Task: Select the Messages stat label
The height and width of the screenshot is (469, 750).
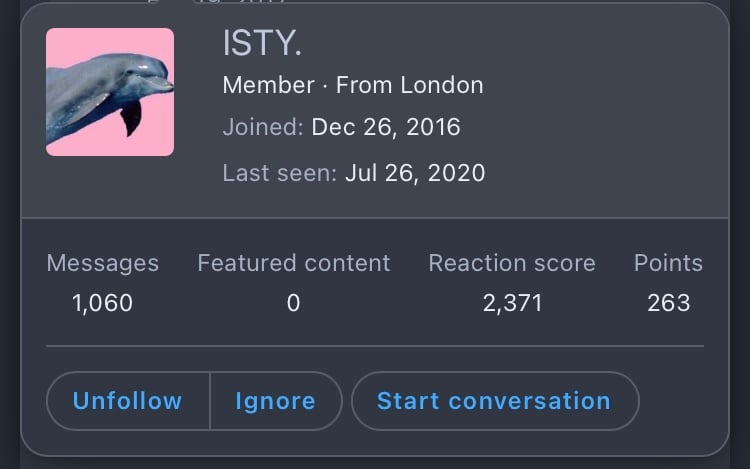Action: tap(103, 263)
